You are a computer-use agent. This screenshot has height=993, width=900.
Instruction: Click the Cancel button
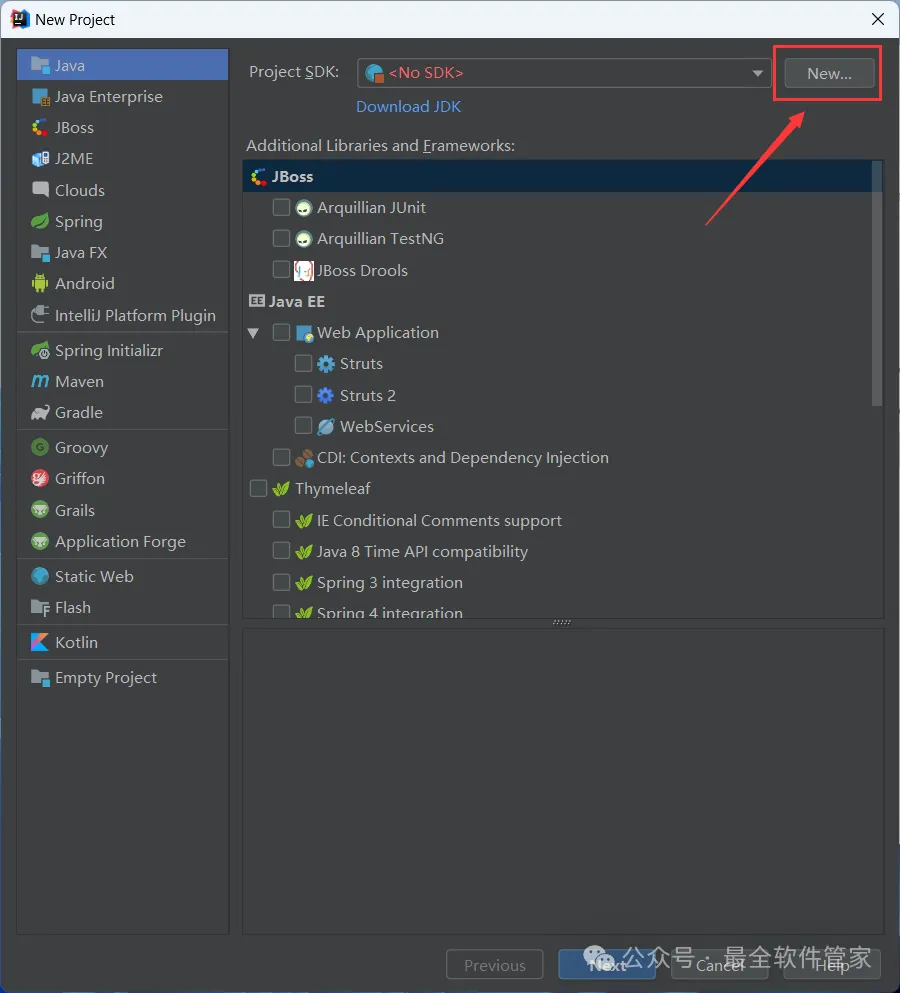pos(719,965)
